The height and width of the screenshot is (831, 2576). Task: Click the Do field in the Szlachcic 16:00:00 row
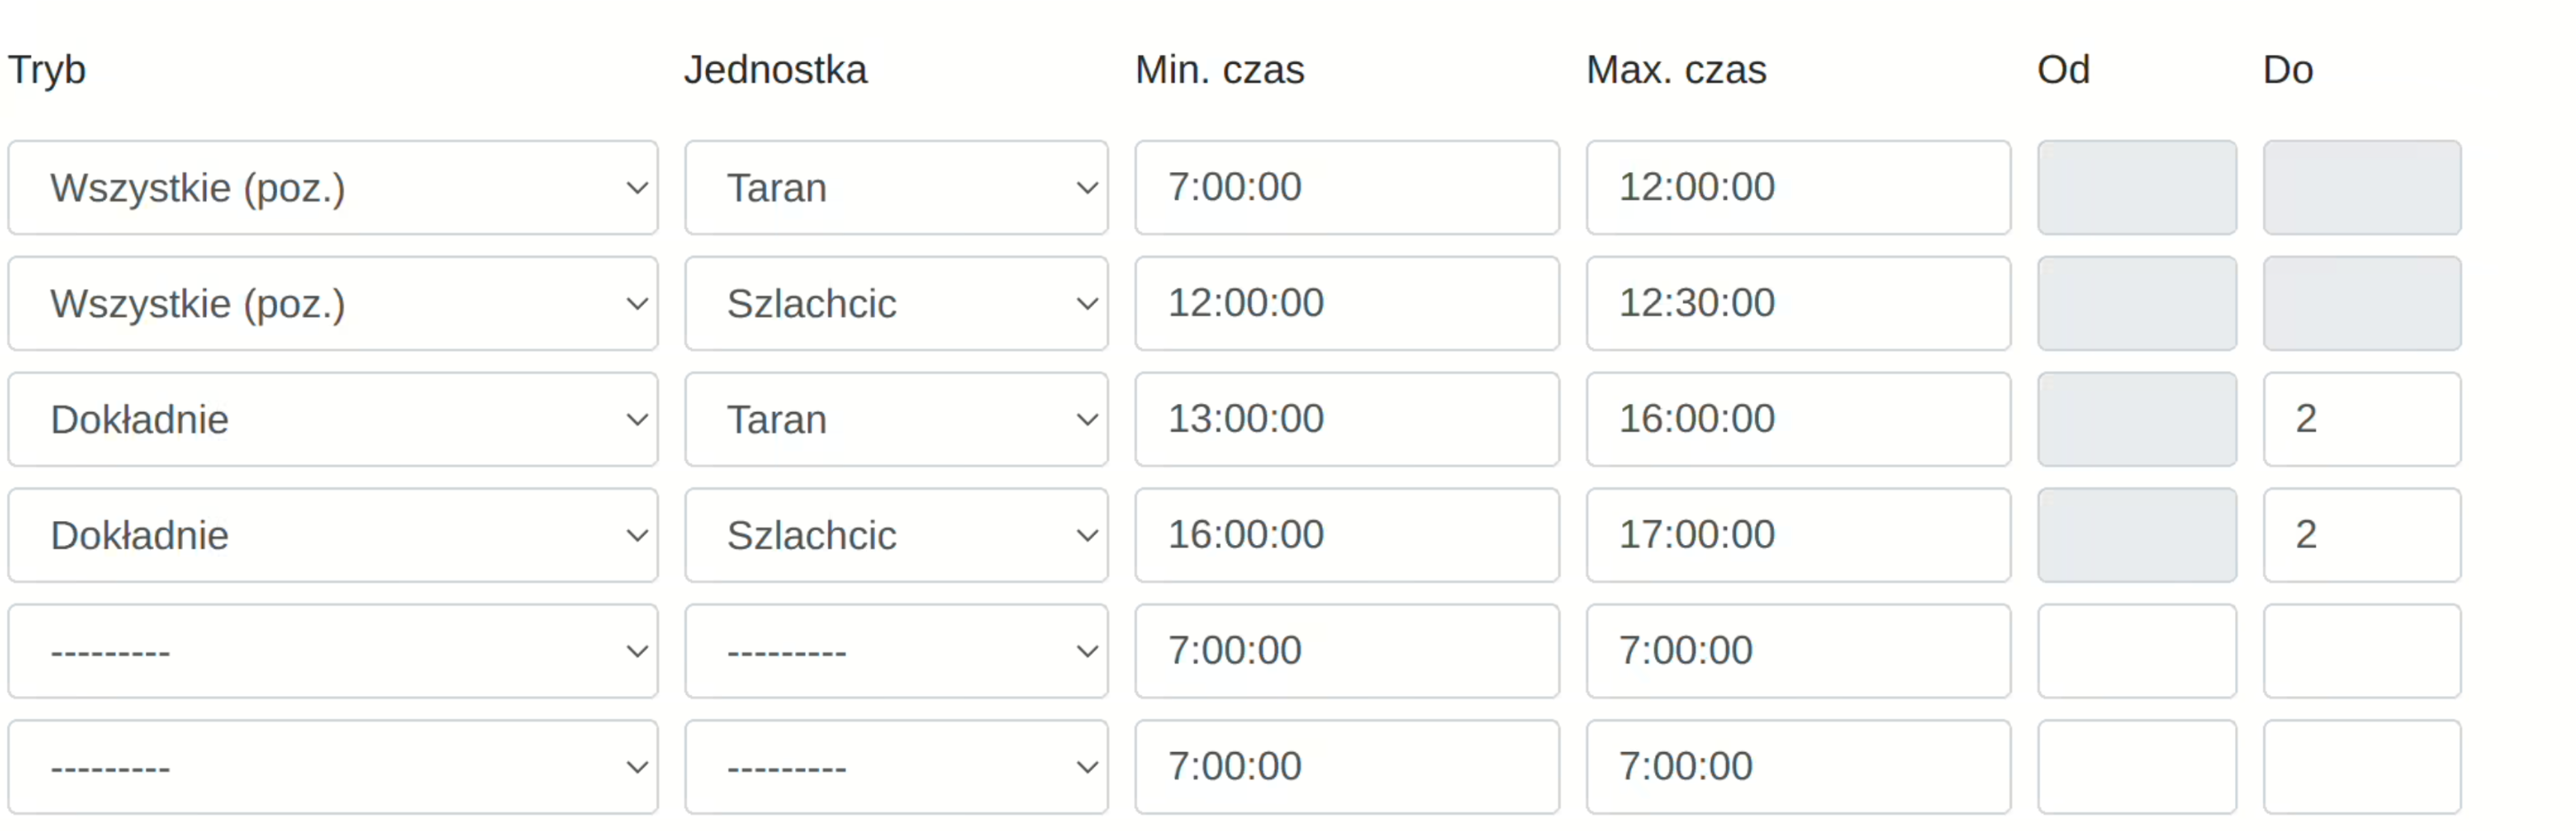2362,536
